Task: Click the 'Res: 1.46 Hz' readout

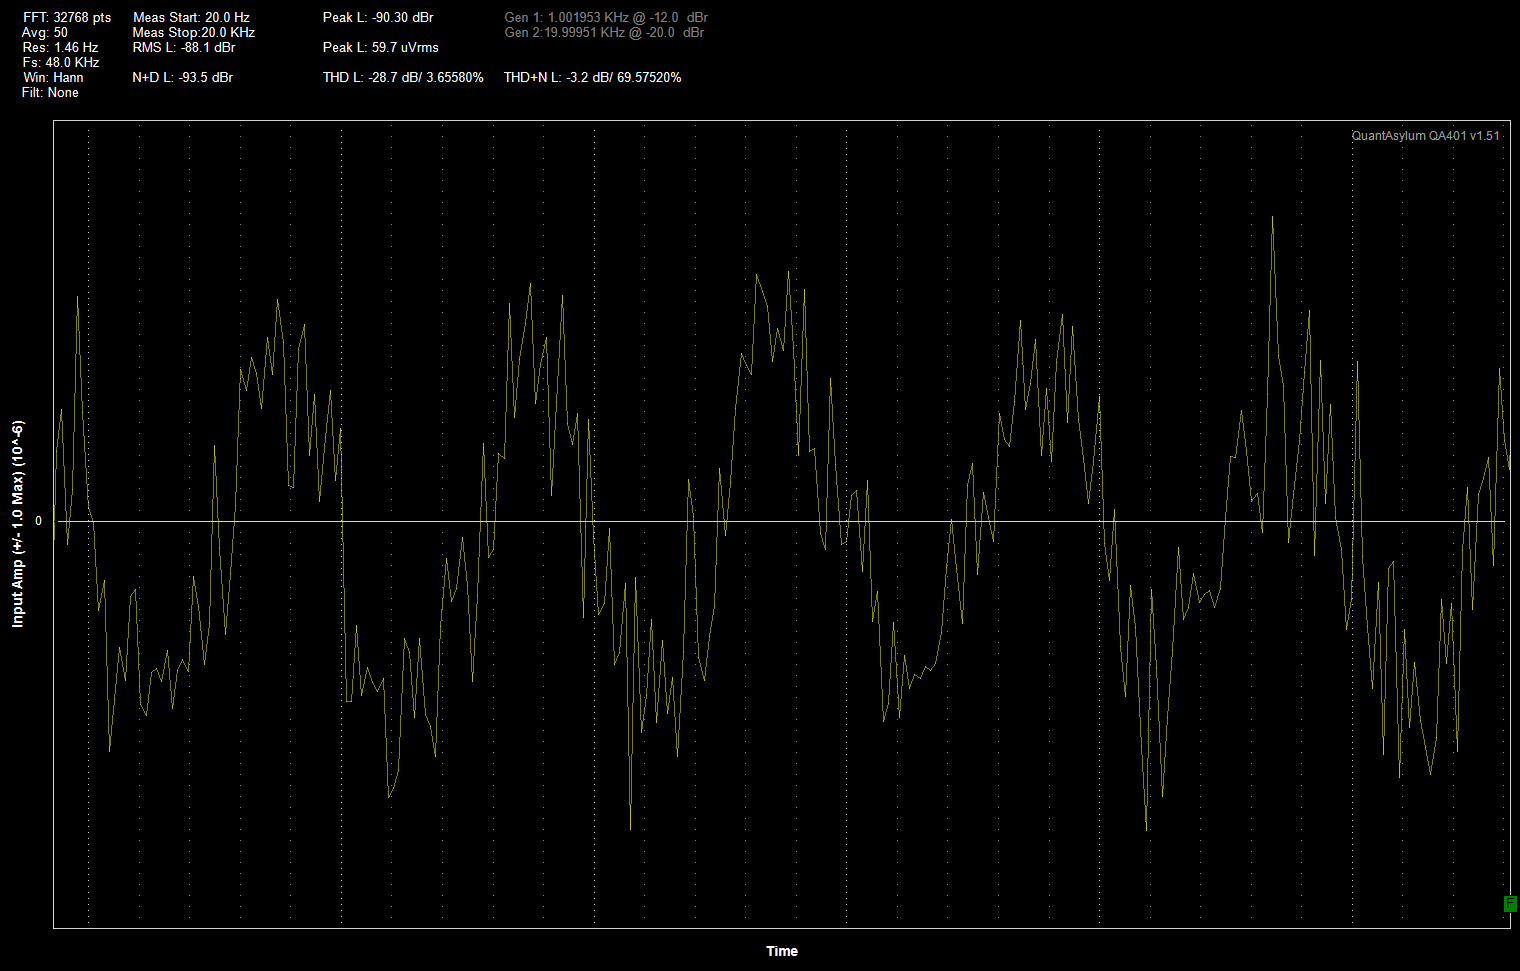Action: pos(60,48)
